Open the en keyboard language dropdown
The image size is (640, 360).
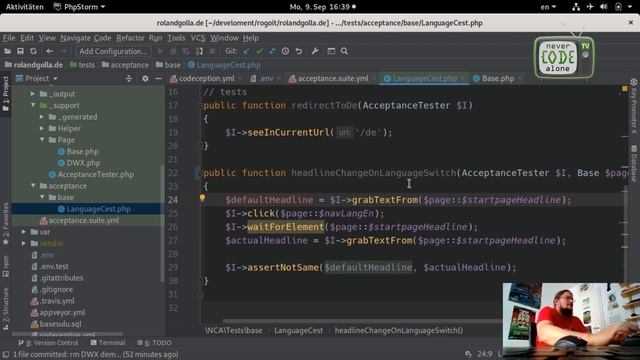pyautogui.click(x=548, y=7)
